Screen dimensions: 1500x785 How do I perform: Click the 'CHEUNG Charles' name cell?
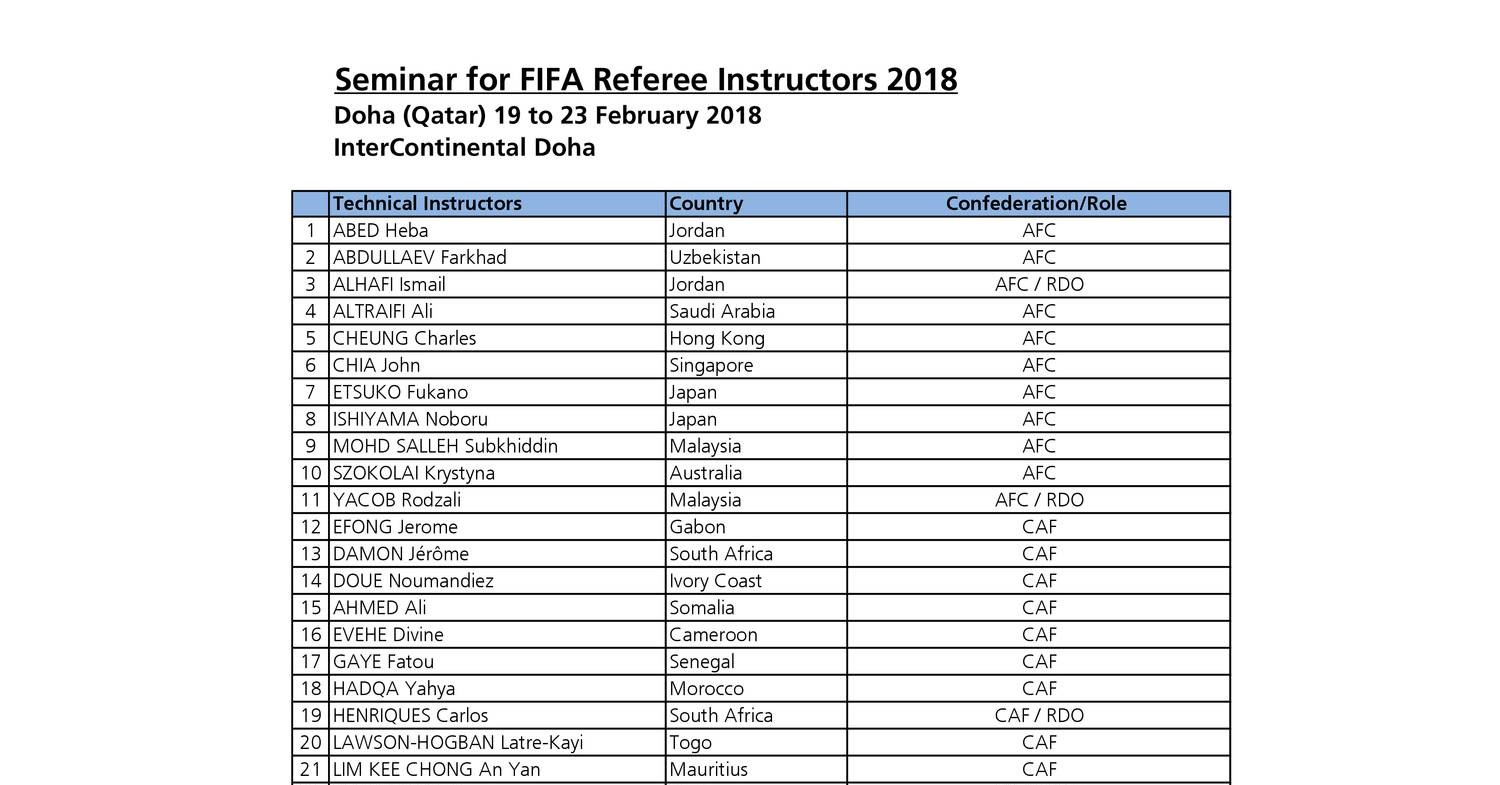[404, 338]
